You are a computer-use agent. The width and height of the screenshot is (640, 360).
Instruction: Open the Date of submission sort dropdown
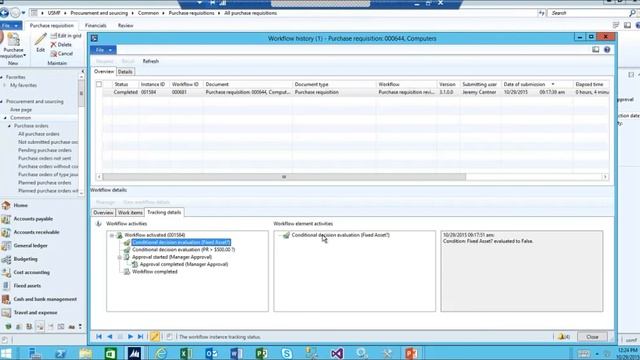click(x=553, y=84)
